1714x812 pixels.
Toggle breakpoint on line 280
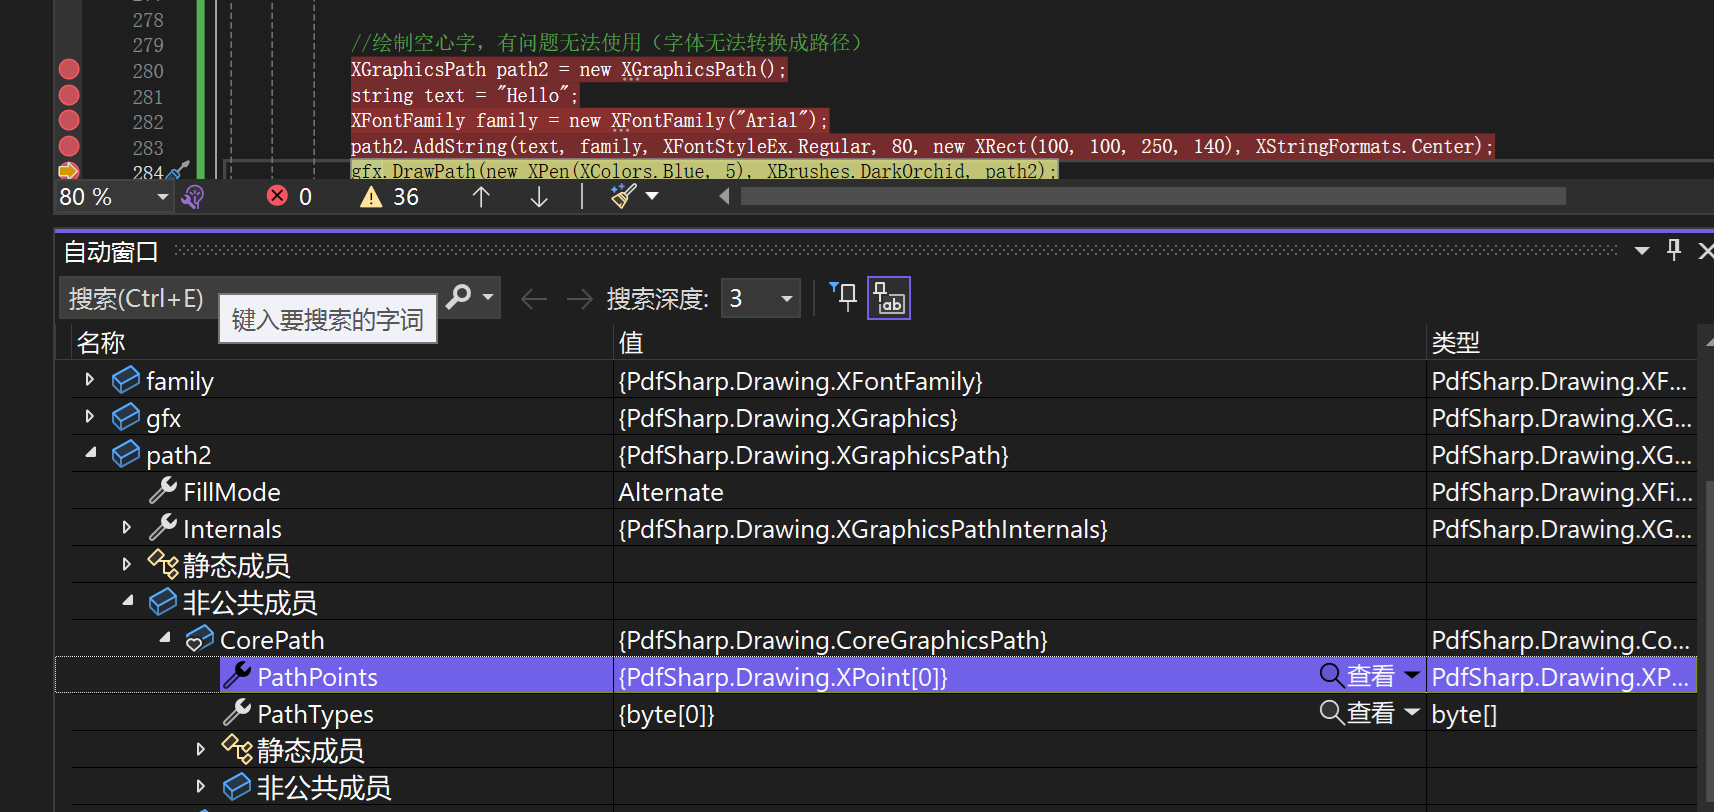point(69,69)
